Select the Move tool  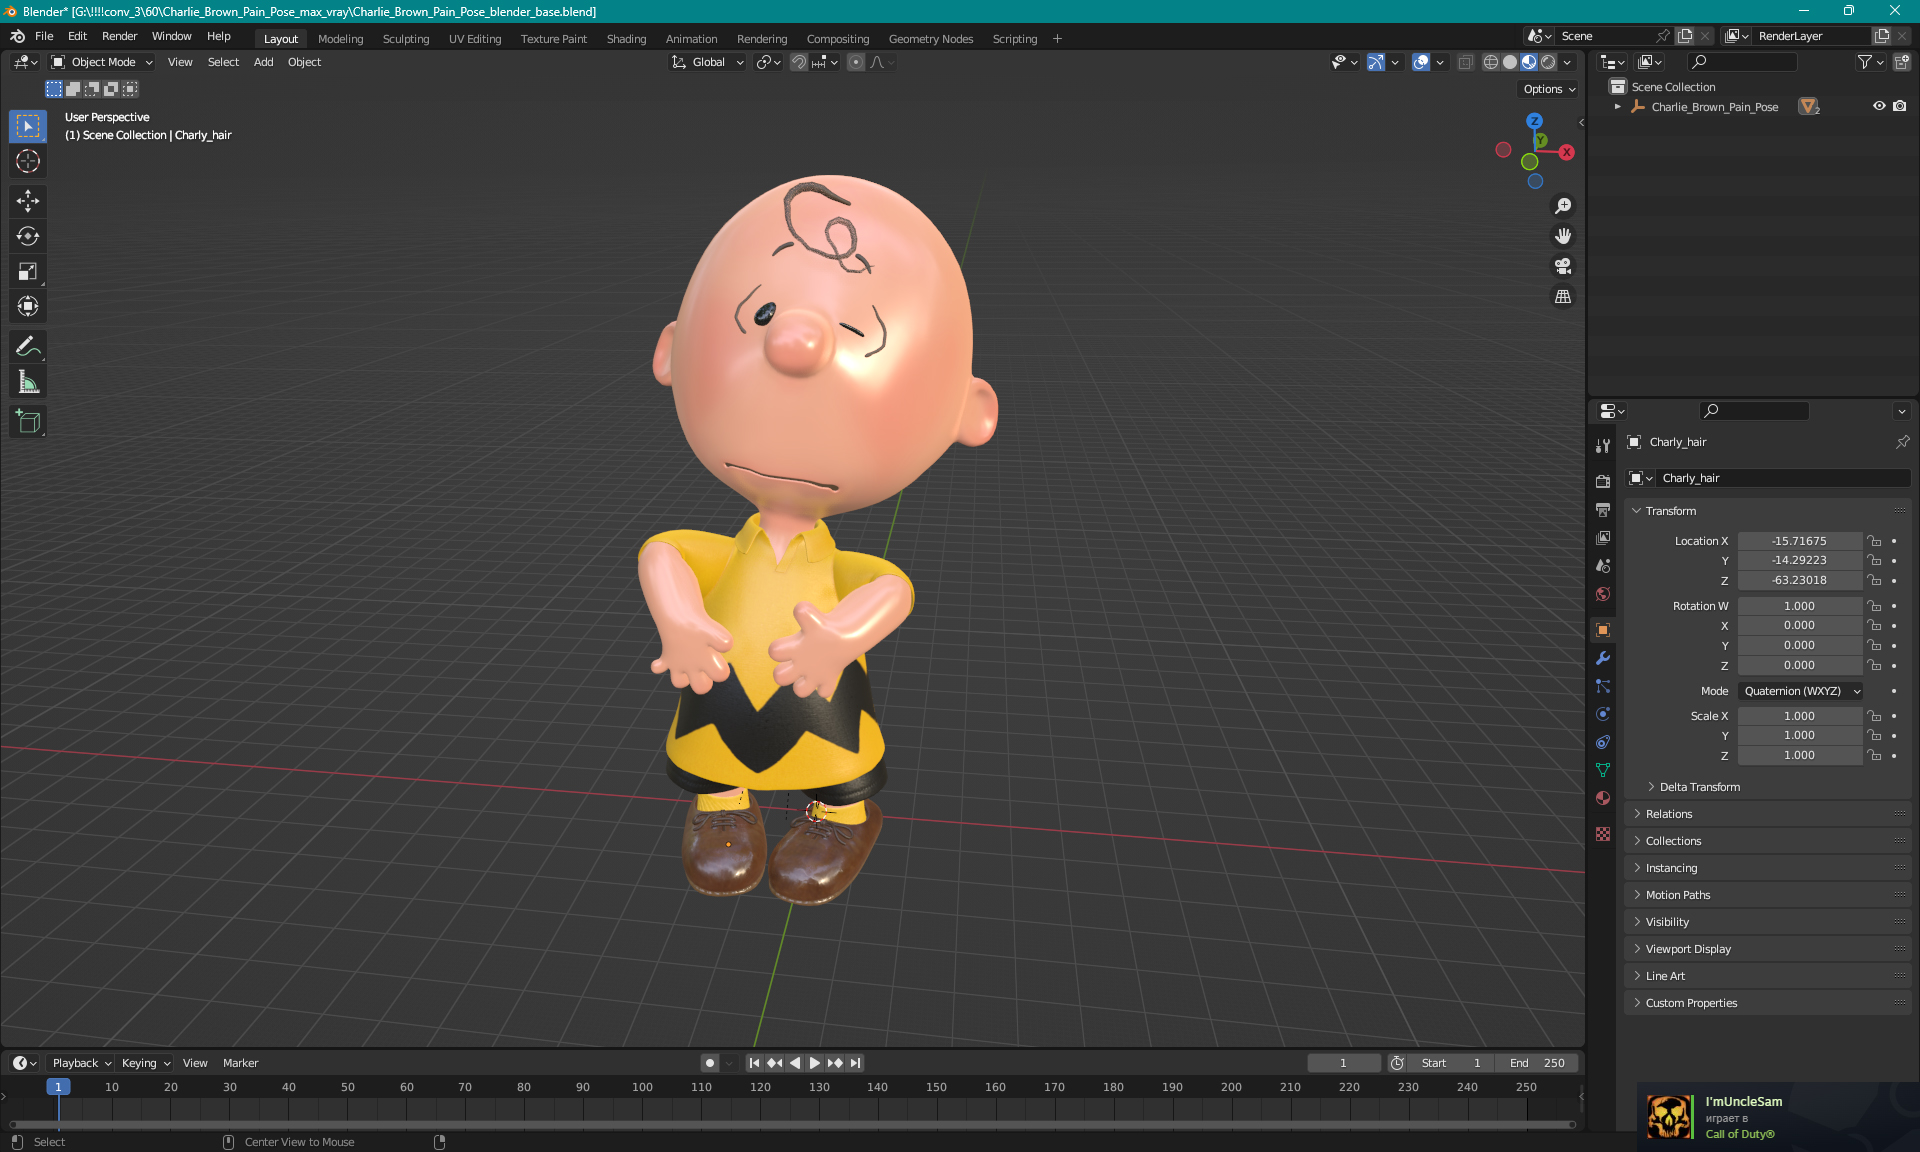pyautogui.click(x=28, y=201)
